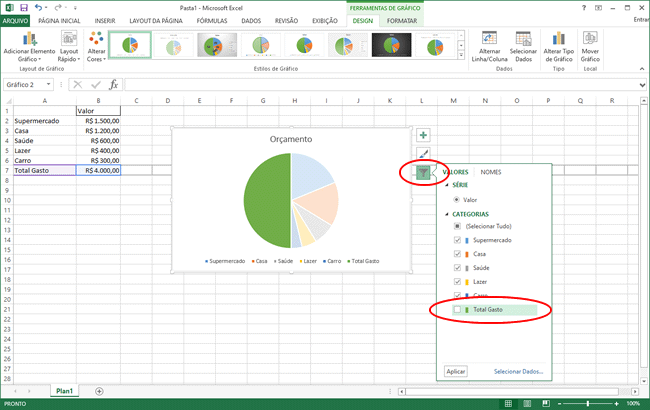Viewport: 650px width, 410px height.
Task: Click the Aplicar button
Action: click(456, 371)
